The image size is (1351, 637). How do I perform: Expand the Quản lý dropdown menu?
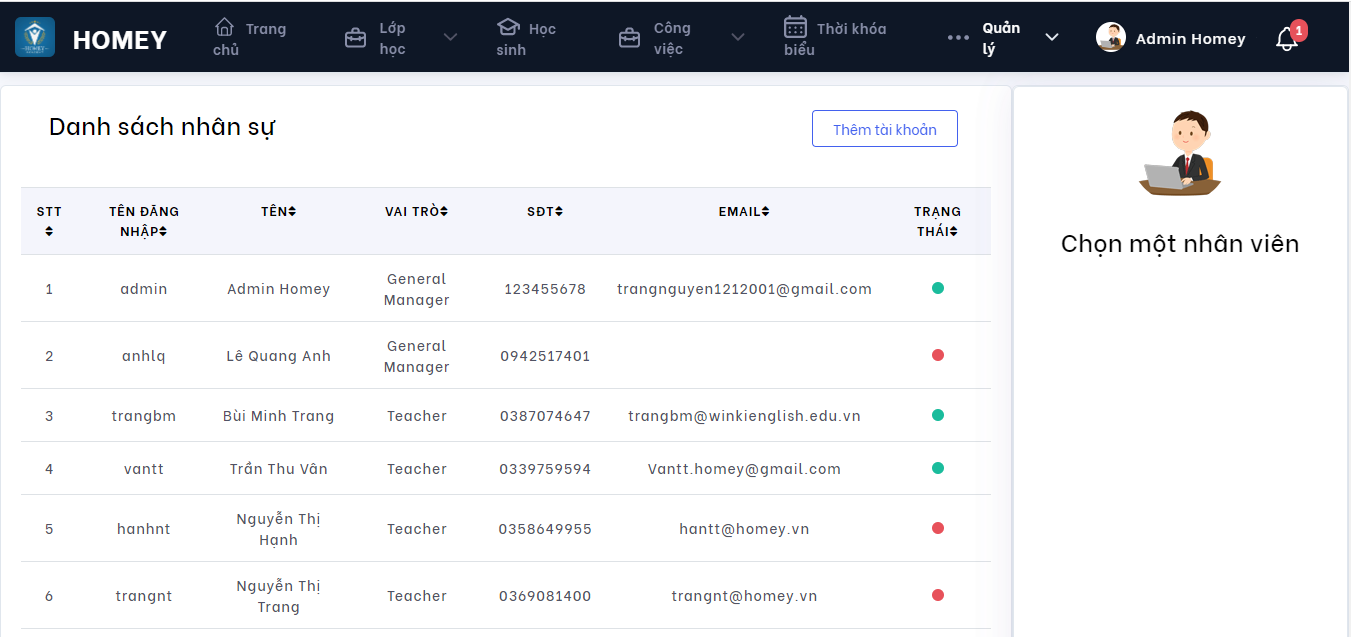1051,38
